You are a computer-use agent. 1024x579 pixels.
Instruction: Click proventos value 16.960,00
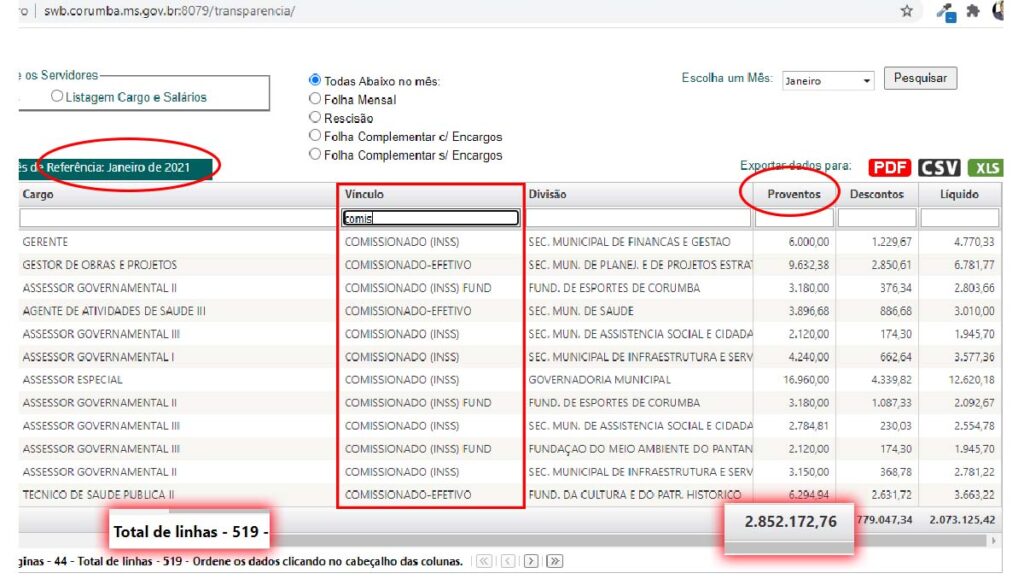806,379
